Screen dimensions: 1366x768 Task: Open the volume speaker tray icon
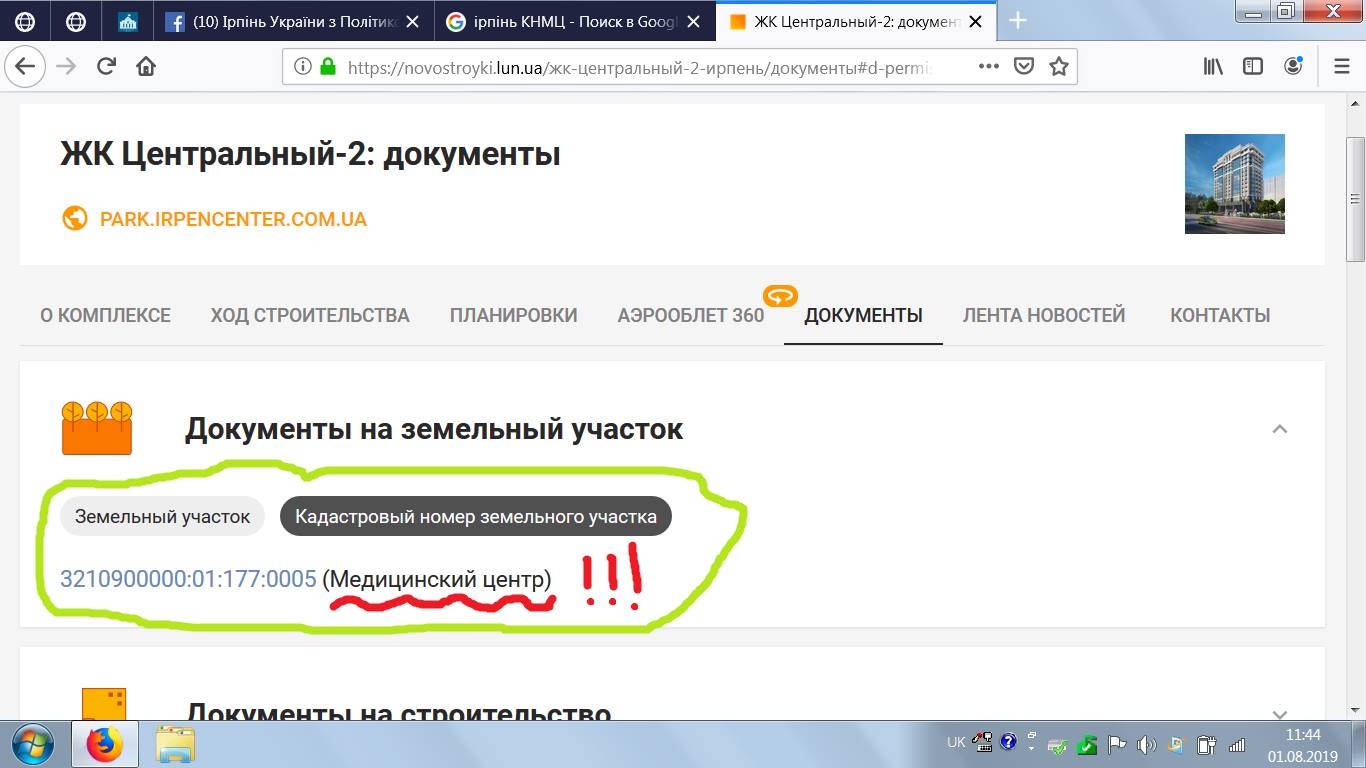1146,744
